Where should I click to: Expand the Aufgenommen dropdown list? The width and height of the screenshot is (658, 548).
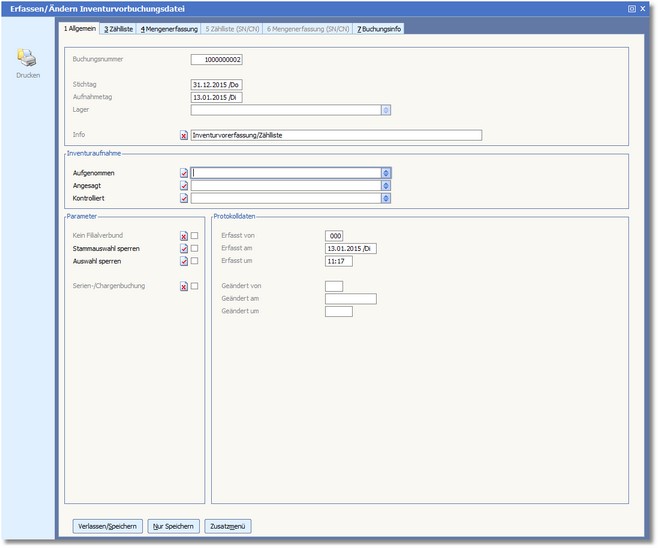(386, 173)
